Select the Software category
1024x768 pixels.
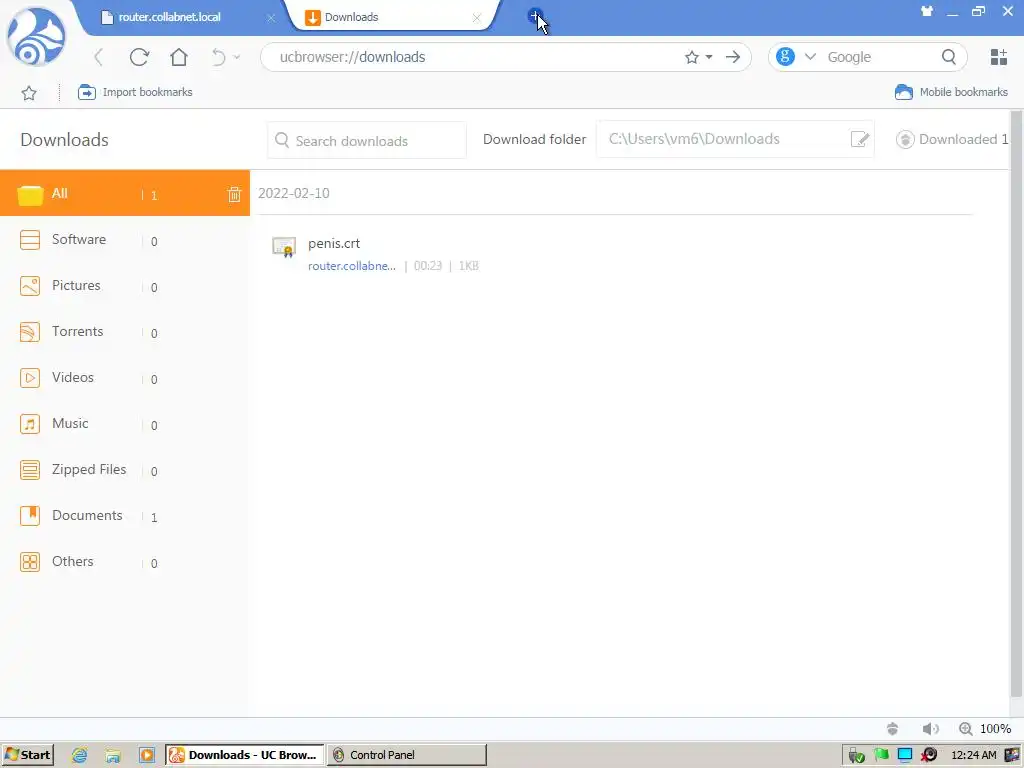[x=125, y=240]
